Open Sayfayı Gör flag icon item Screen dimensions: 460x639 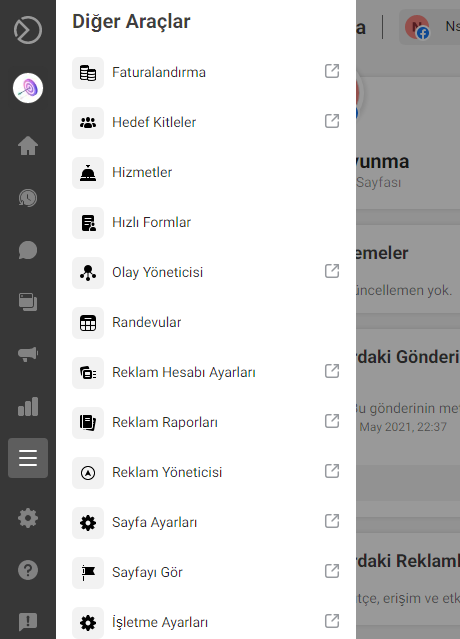(x=206, y=573)
